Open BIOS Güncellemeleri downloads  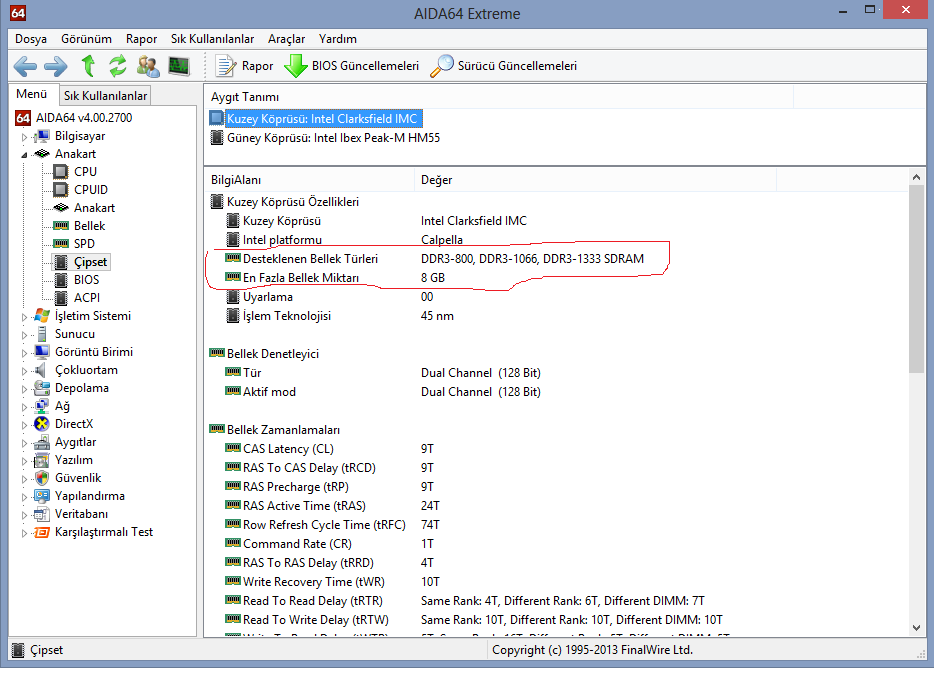pyautogui.click(x=351, y=66)
